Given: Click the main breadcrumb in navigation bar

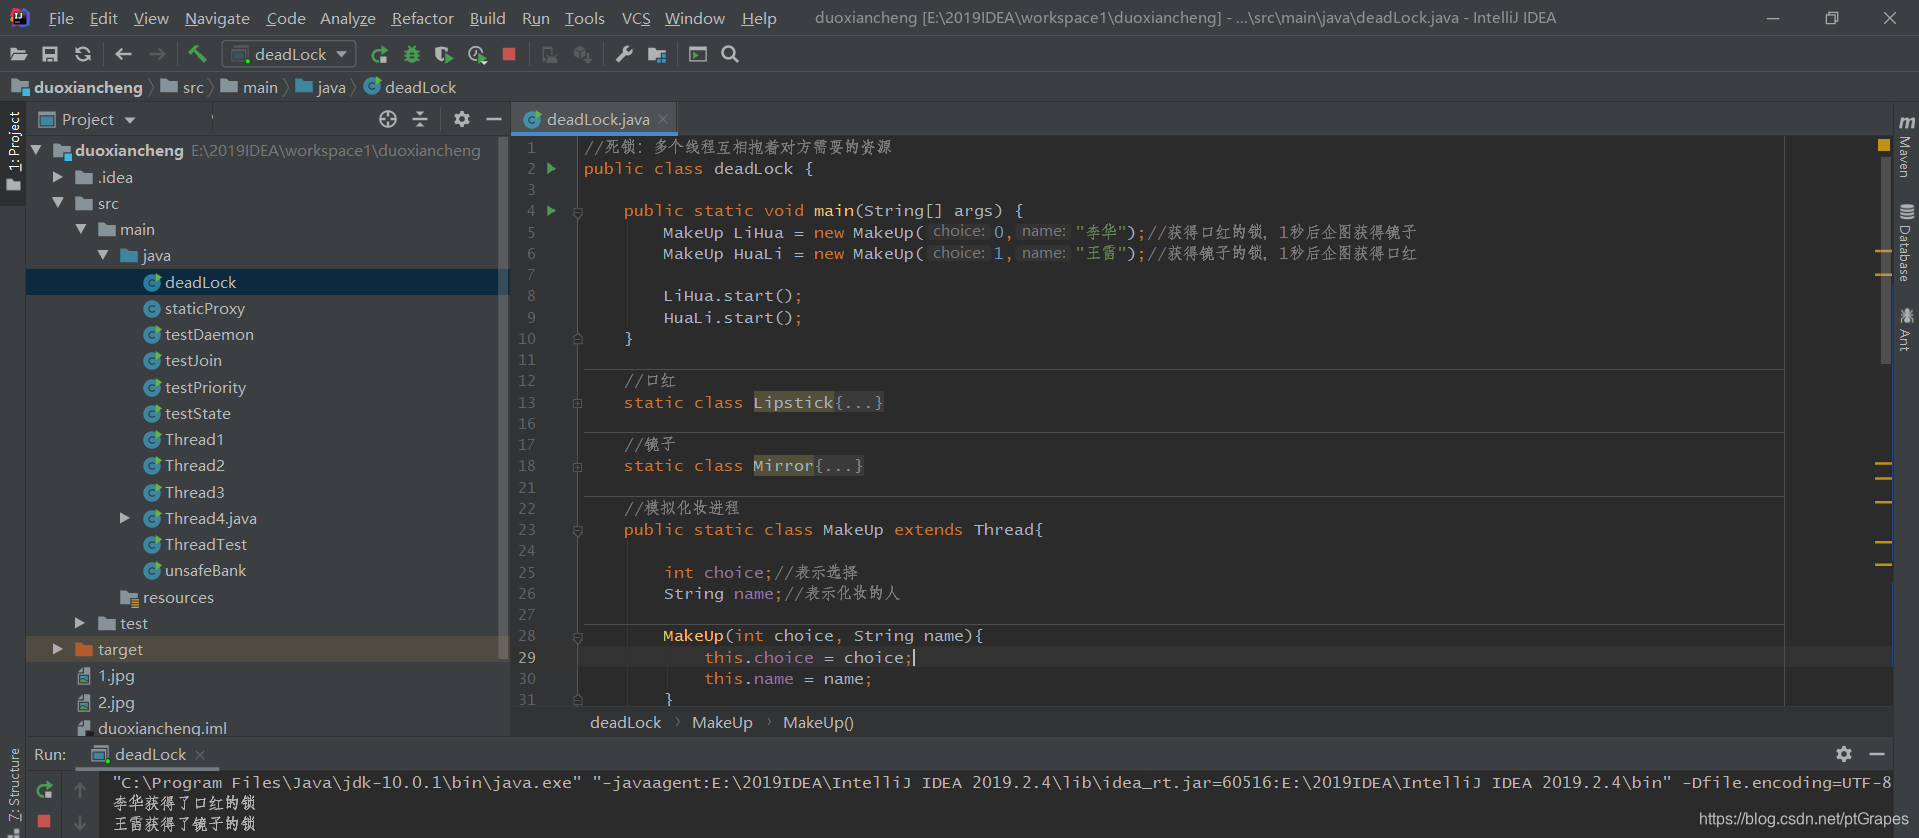Looking at the screenshot, I should (249, 87).
